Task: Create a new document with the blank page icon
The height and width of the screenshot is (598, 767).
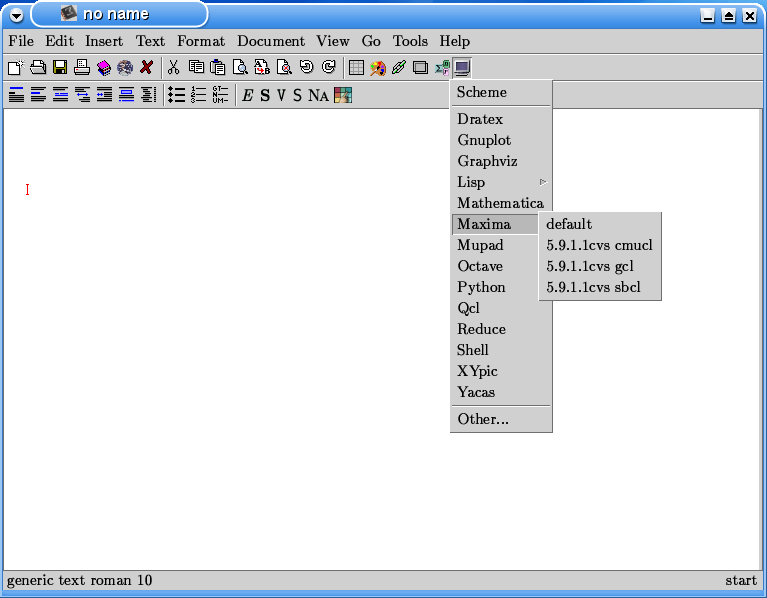Action: point(16,67)
